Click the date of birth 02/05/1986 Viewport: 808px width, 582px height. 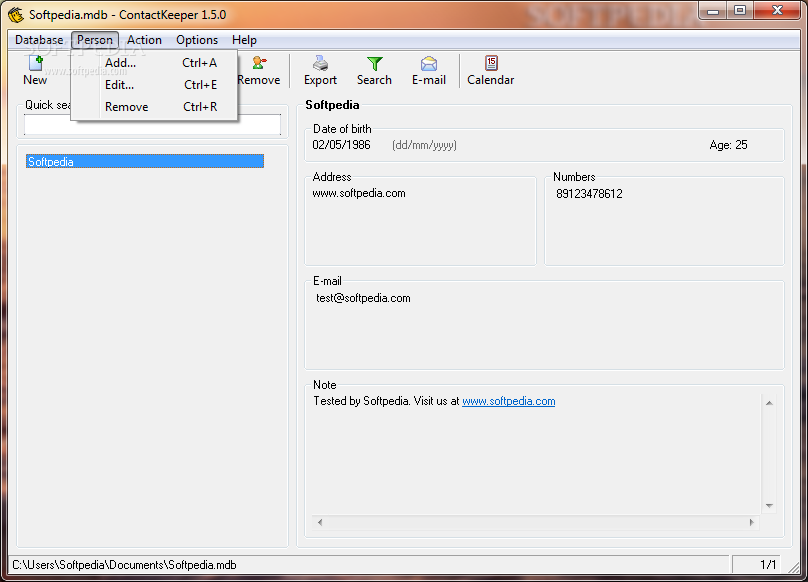pos(341,145)
